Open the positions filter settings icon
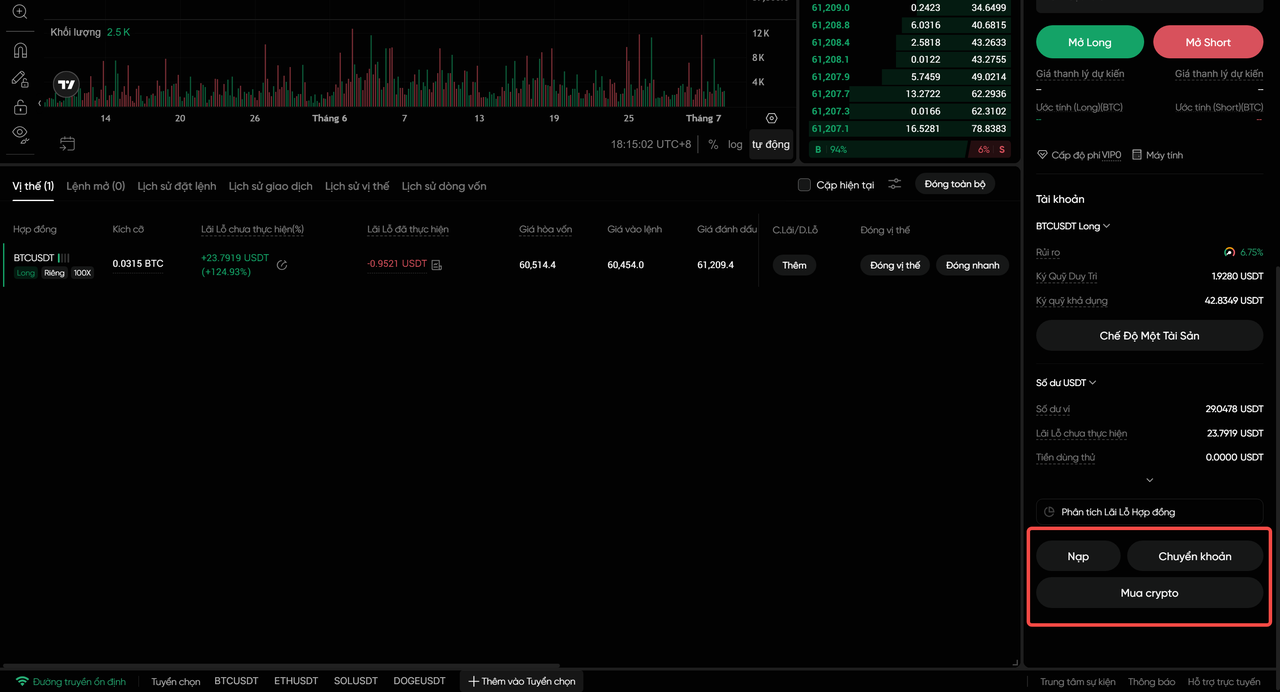Image resolution: width=1280 pixels, height=692 pixels. pos(895,184)
